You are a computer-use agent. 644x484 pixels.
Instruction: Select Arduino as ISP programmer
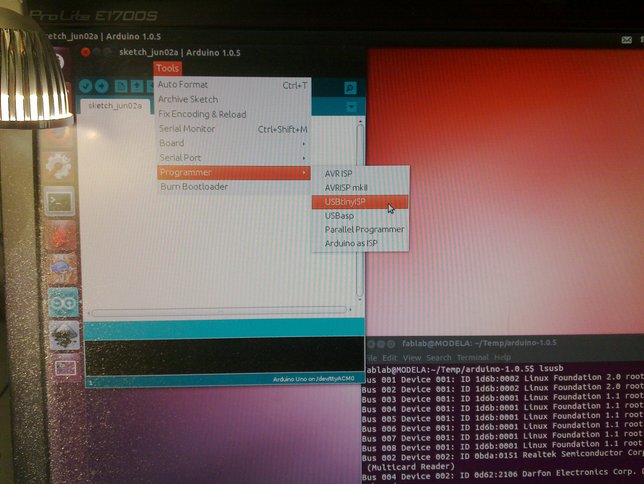tap(360, 244)
